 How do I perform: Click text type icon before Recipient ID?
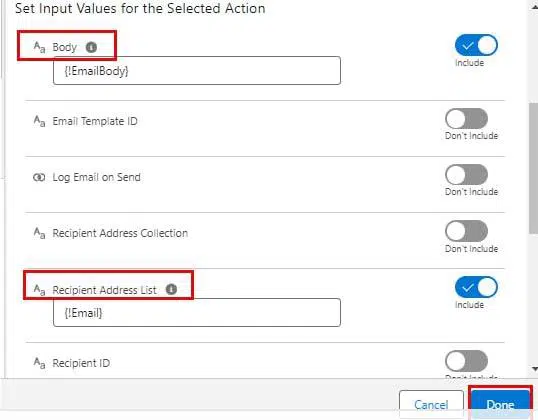(39, 362)
